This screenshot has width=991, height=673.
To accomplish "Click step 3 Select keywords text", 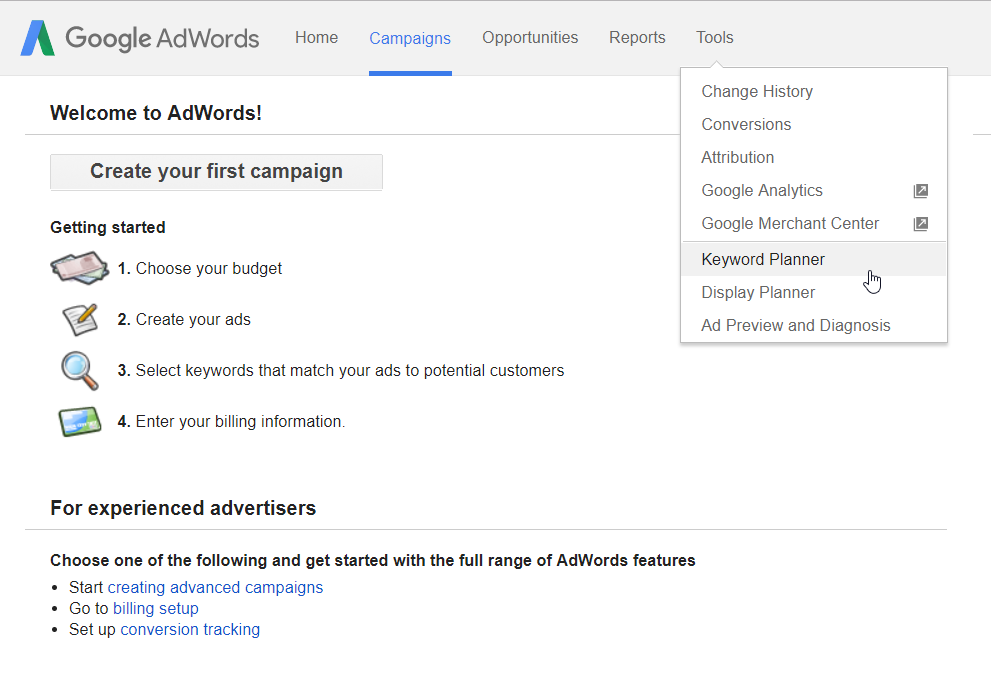I will [341, 370].
